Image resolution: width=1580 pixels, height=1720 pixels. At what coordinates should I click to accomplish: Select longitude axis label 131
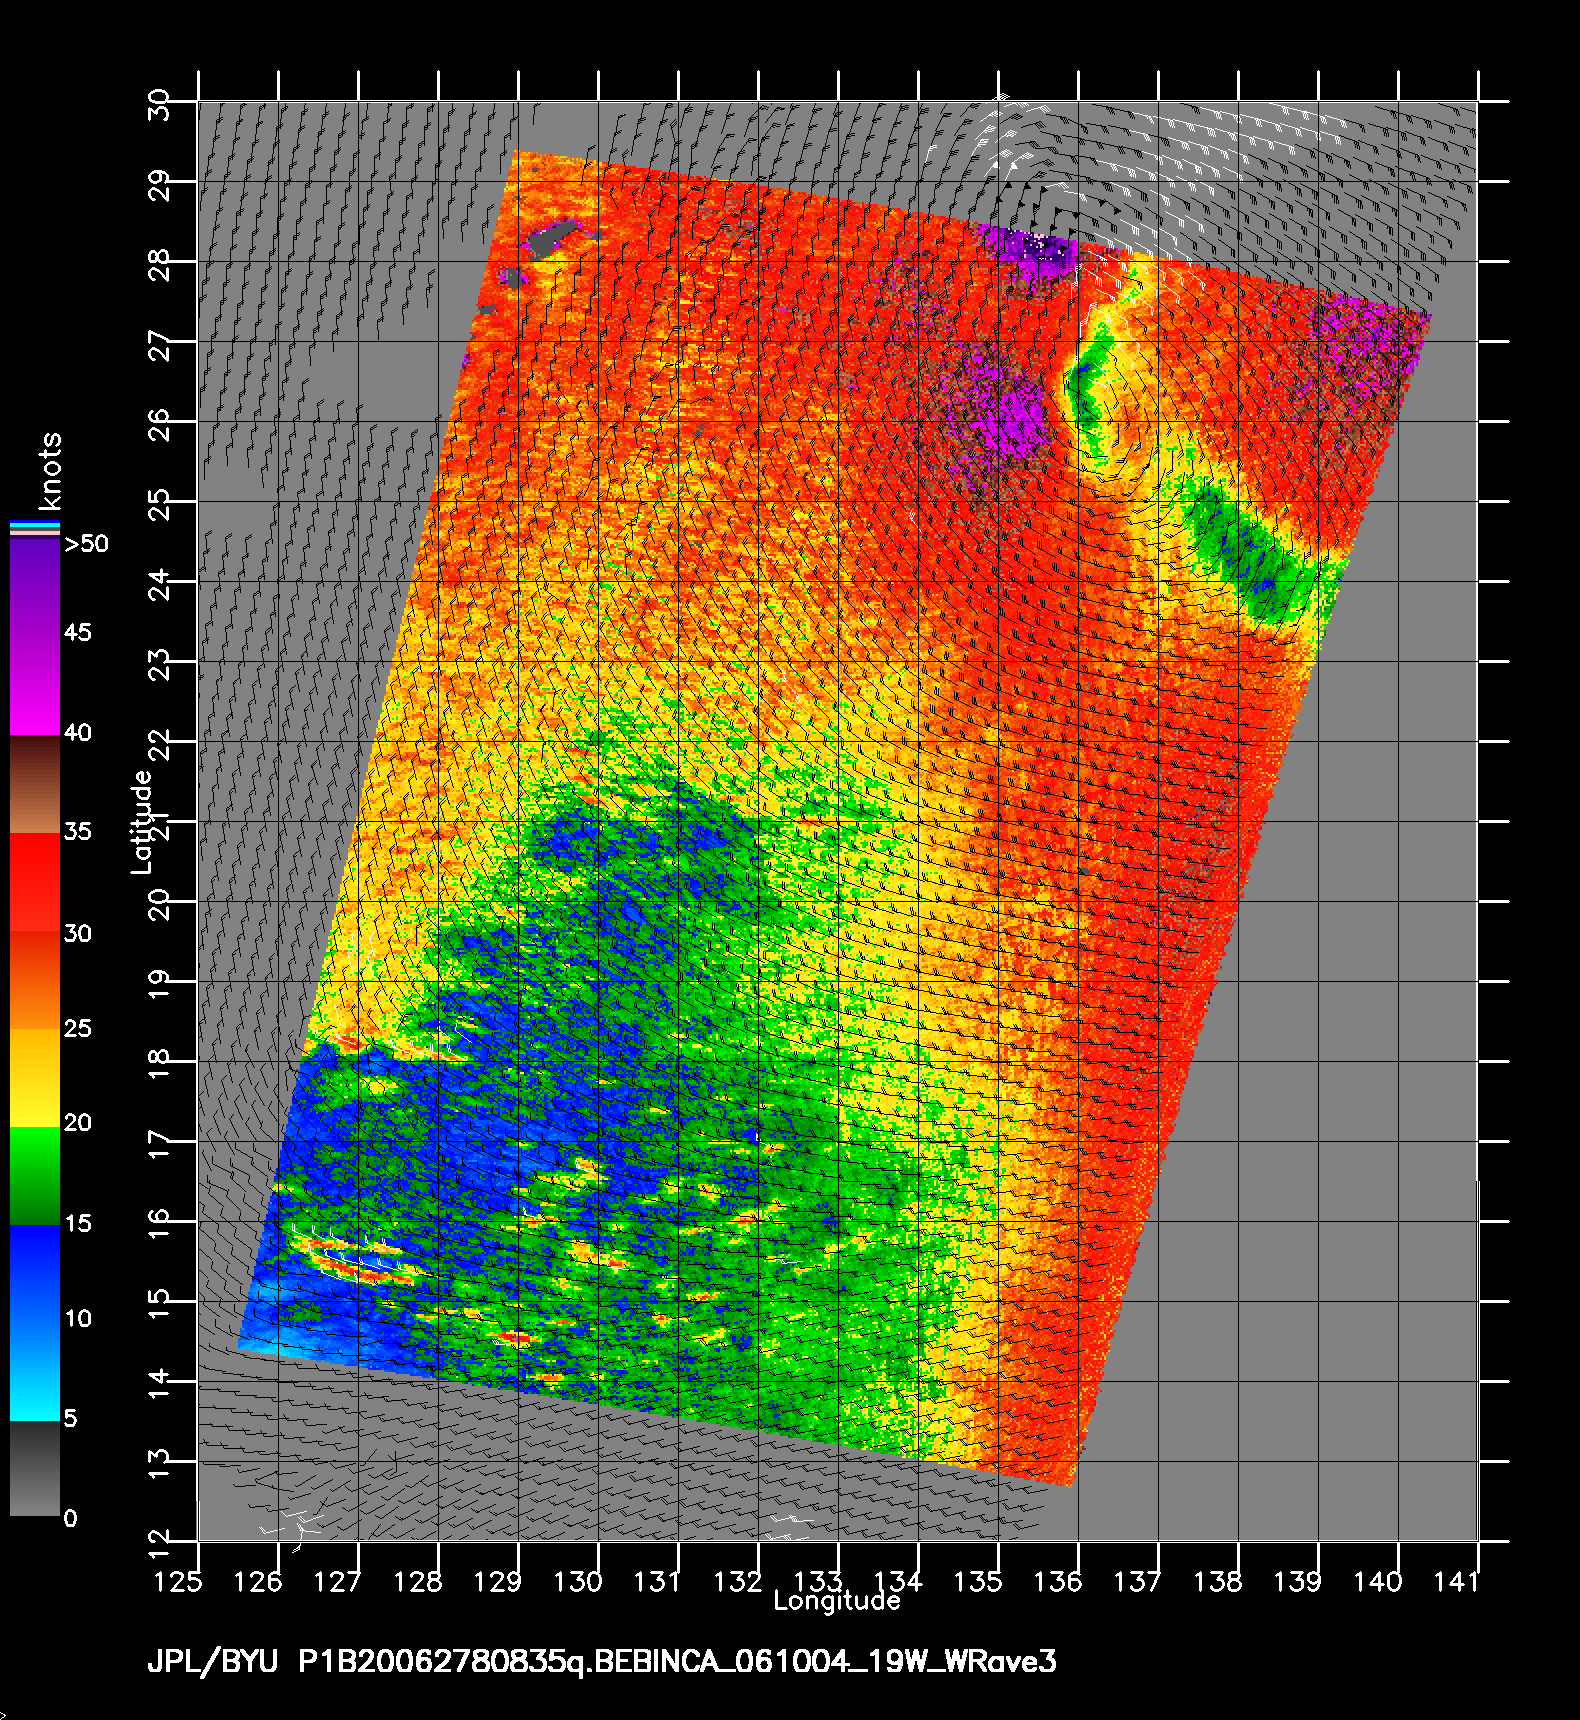click(658, 1582)
